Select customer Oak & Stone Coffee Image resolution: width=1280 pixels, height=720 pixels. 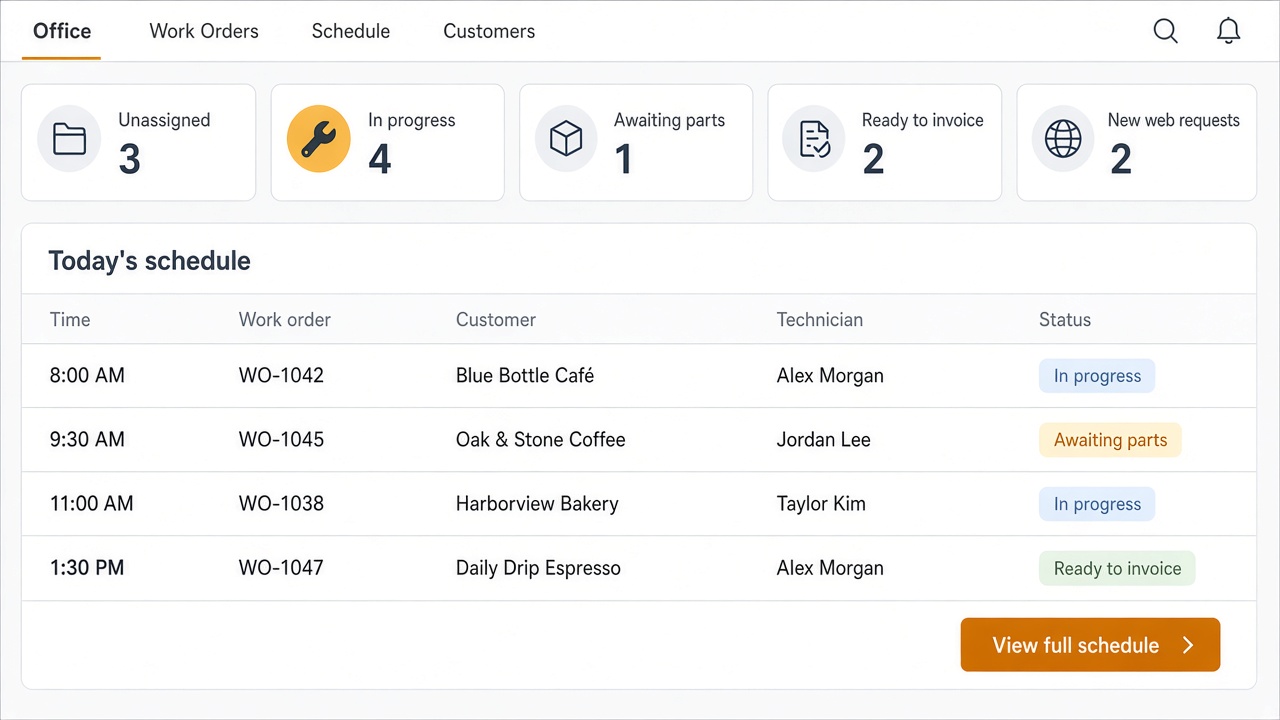(x=540, y=440)
